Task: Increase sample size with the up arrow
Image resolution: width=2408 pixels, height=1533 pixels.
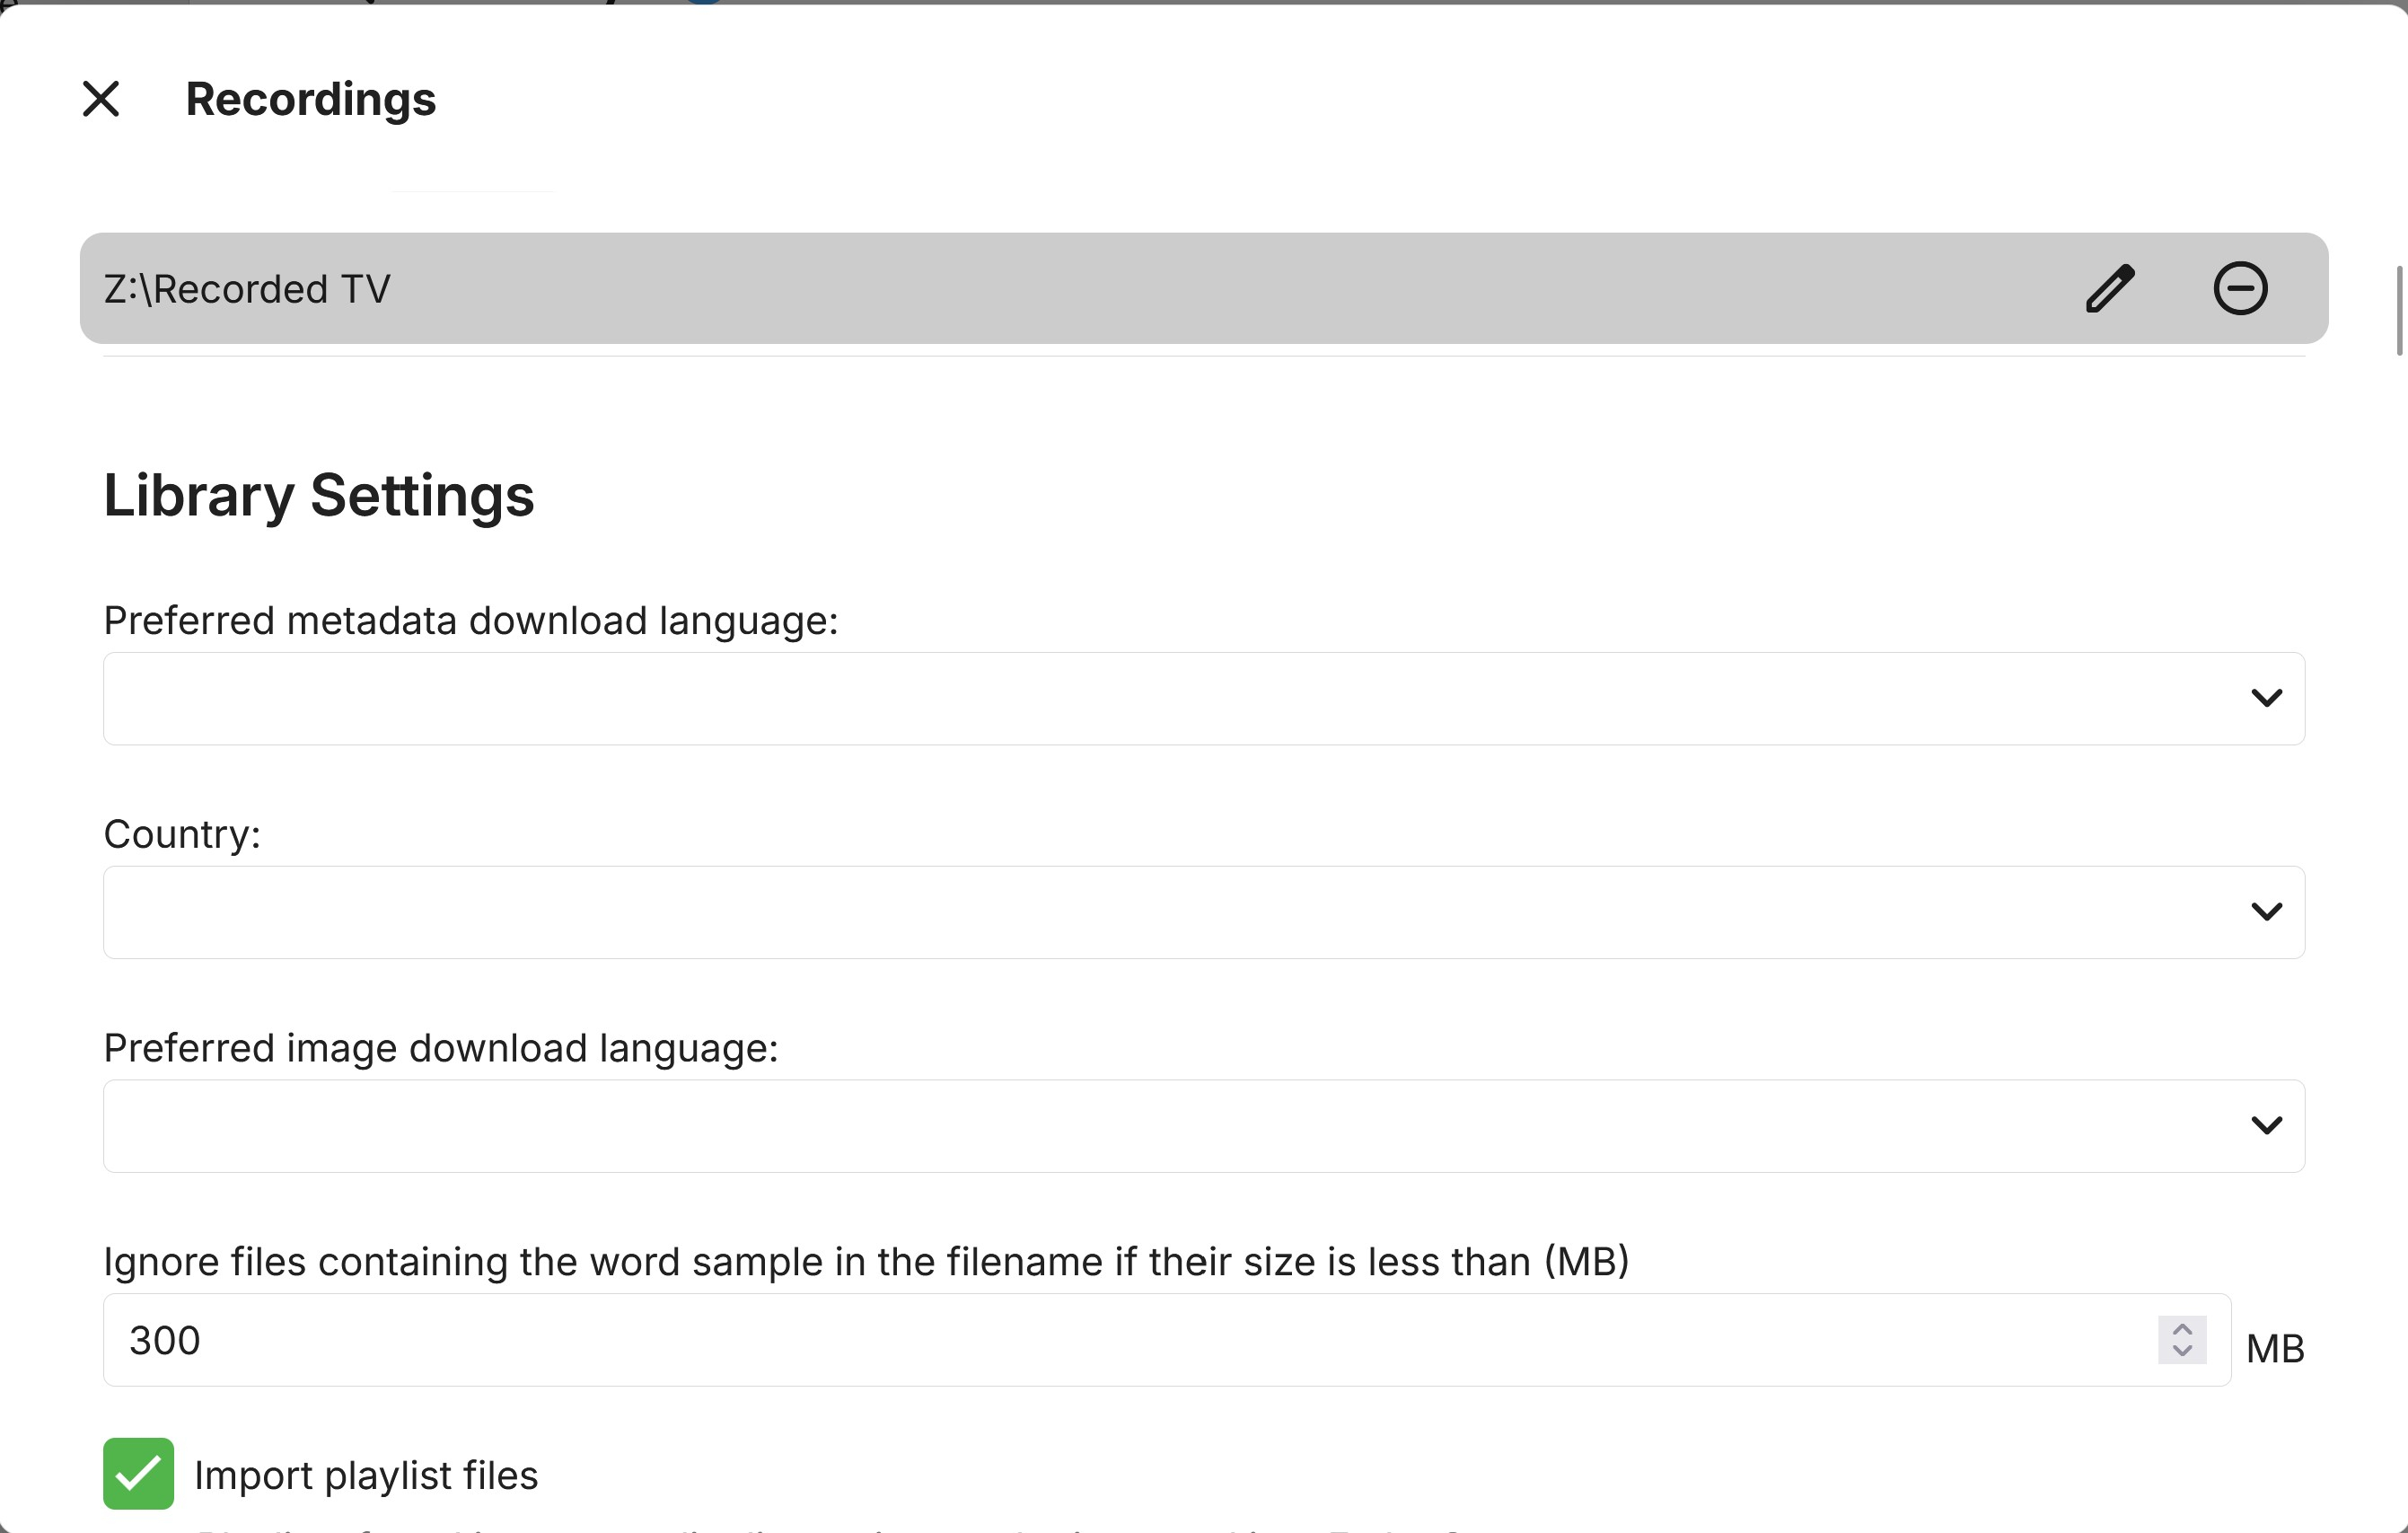Action: tap(2182, 1330)
